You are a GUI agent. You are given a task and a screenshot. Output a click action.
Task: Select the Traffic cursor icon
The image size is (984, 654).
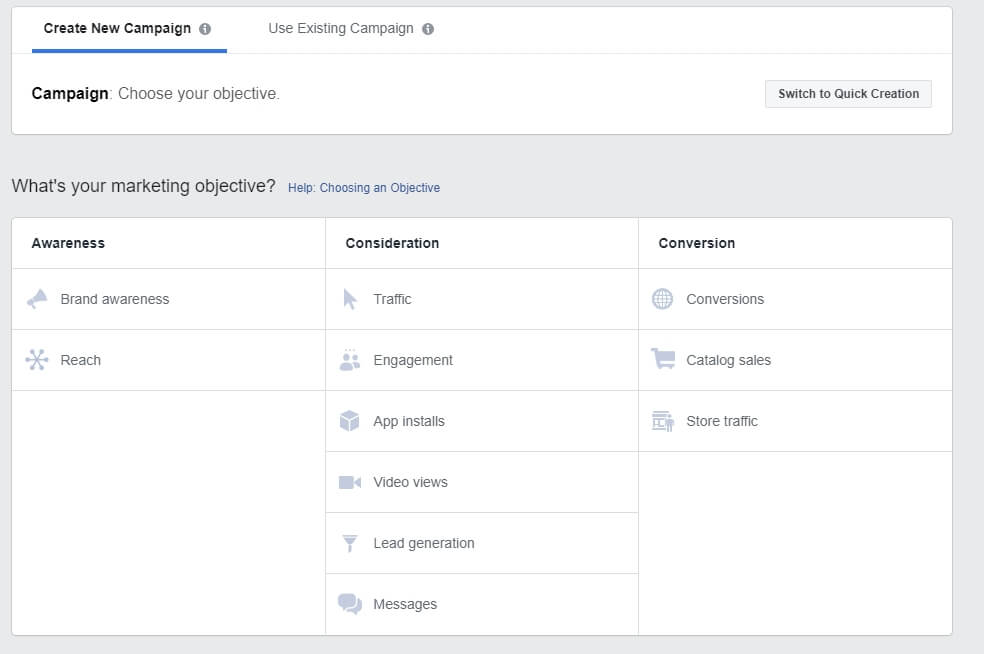pos(350,299)
